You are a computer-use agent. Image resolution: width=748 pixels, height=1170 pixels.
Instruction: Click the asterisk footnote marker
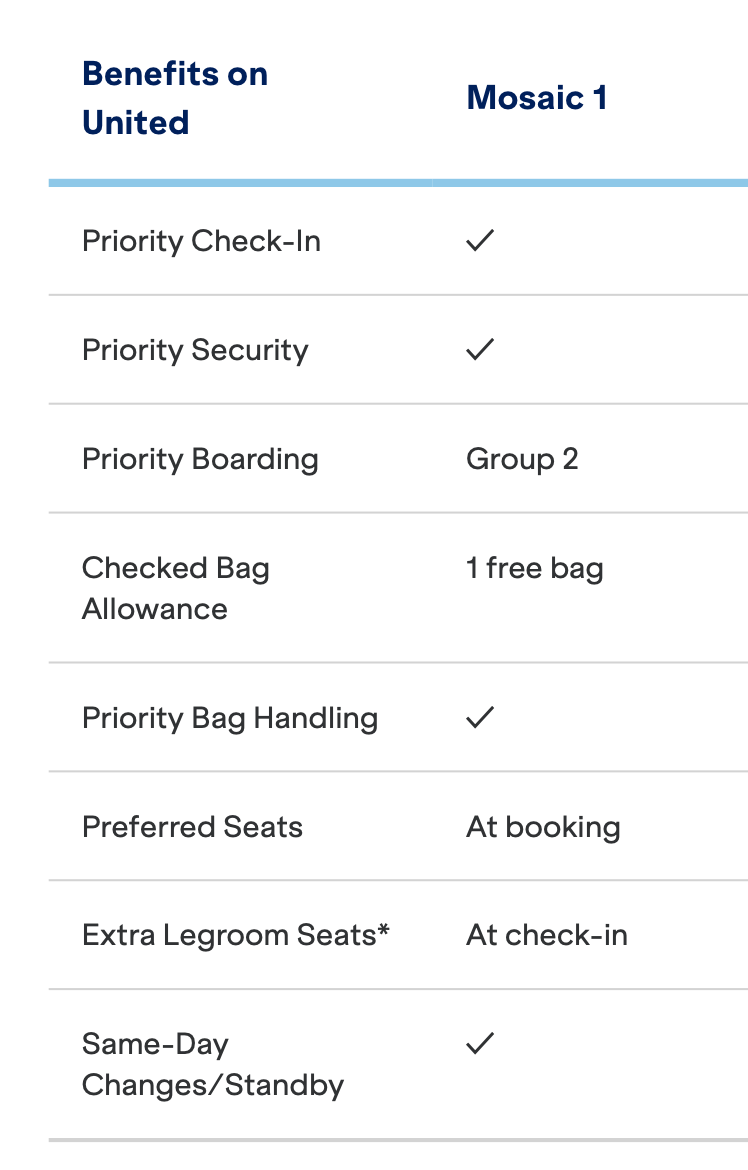pos(384,931)
